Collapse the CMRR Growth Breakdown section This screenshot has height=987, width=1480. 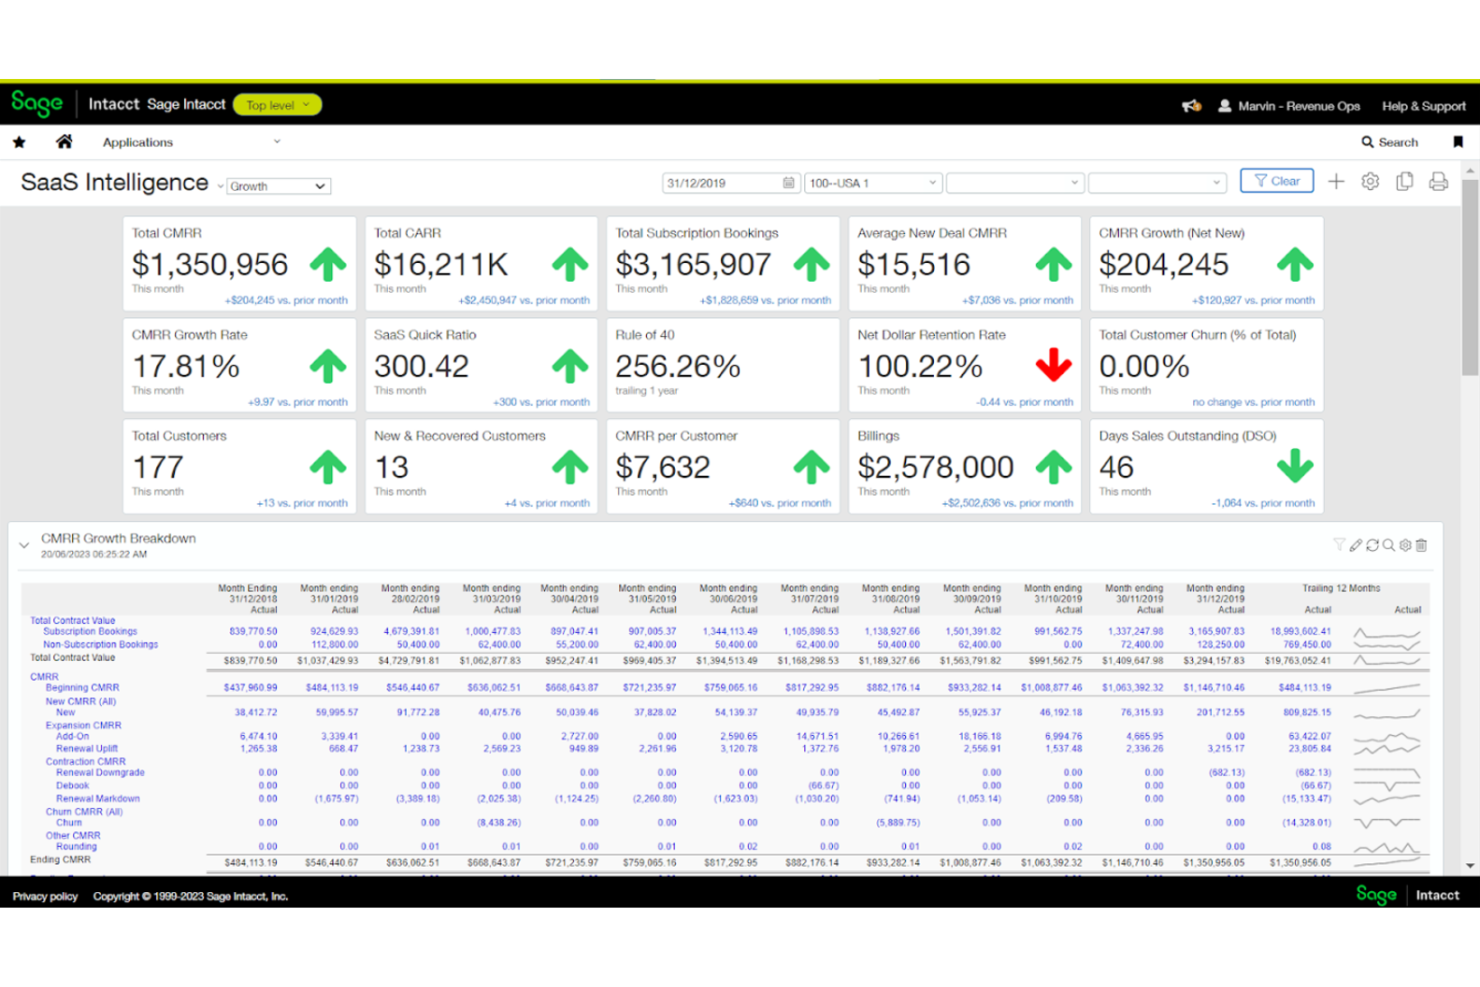tap(24, 545)
